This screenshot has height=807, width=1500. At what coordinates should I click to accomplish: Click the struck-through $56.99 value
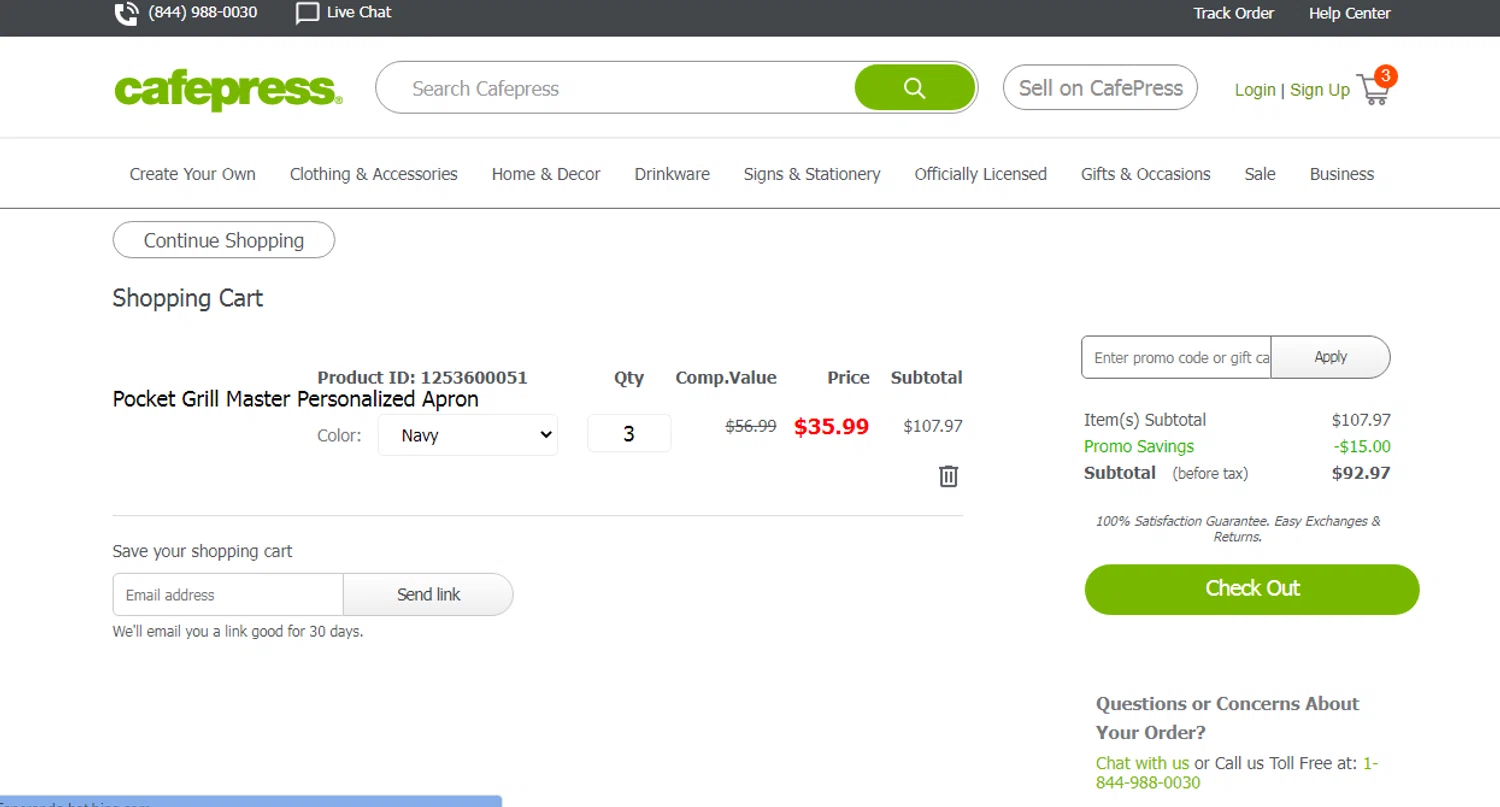[751, 426]
